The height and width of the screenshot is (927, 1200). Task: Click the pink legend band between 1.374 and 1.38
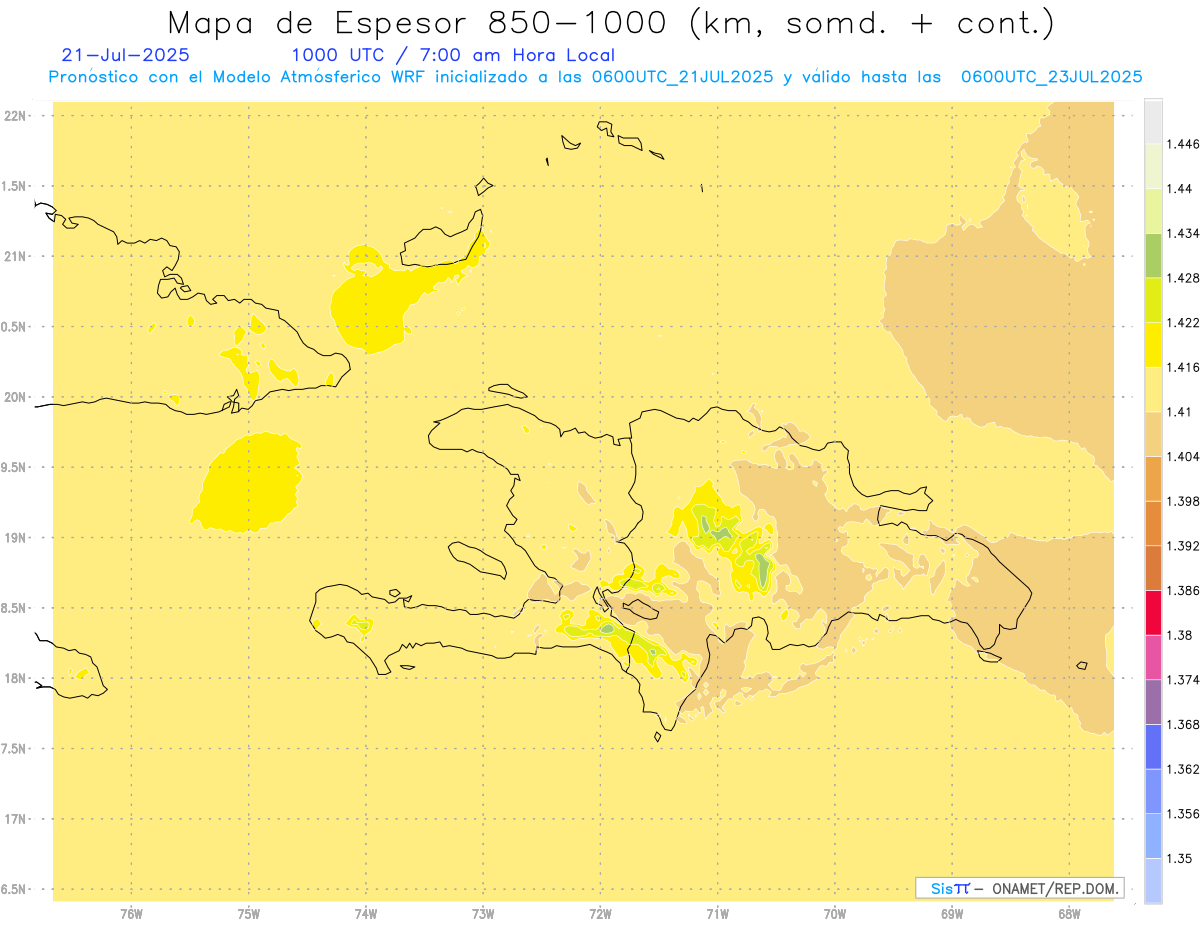(1153, 657)
